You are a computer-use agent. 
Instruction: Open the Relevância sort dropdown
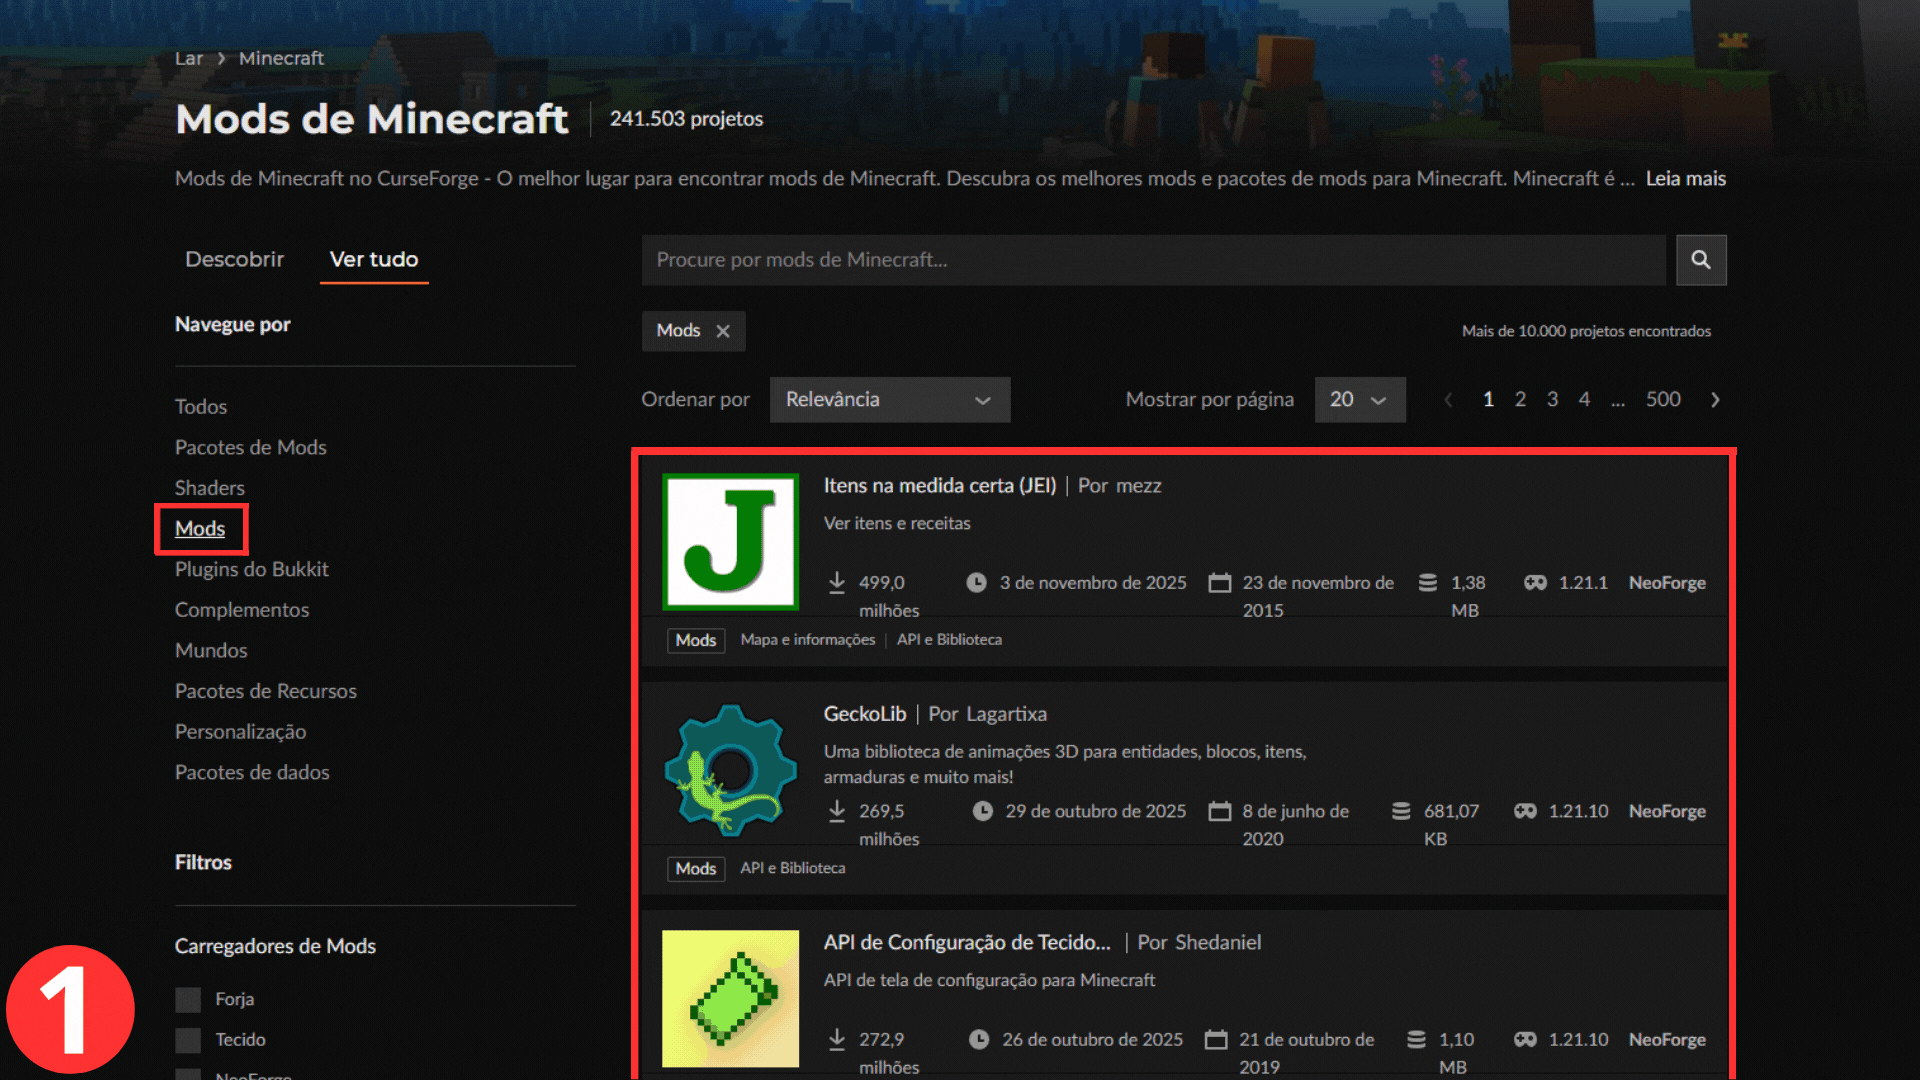coord(889,400)
